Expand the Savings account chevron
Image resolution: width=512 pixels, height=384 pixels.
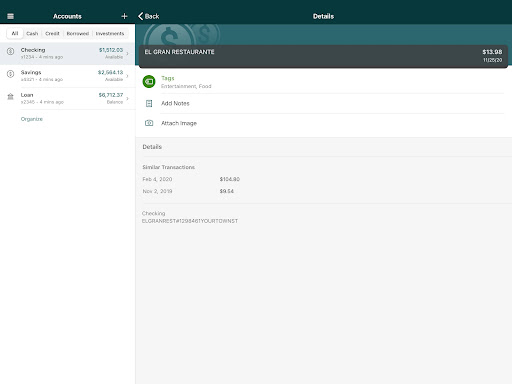point(127,76)
